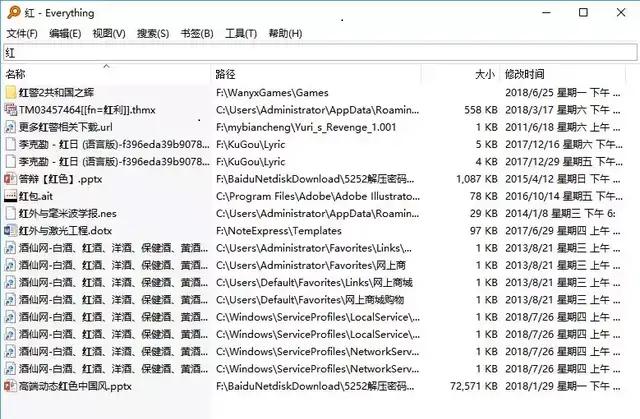Screen dimensions: 640x419
Task: Click path C:\Users\Default\Favorites\Links\网上商城
Action: tap(314, 282)
